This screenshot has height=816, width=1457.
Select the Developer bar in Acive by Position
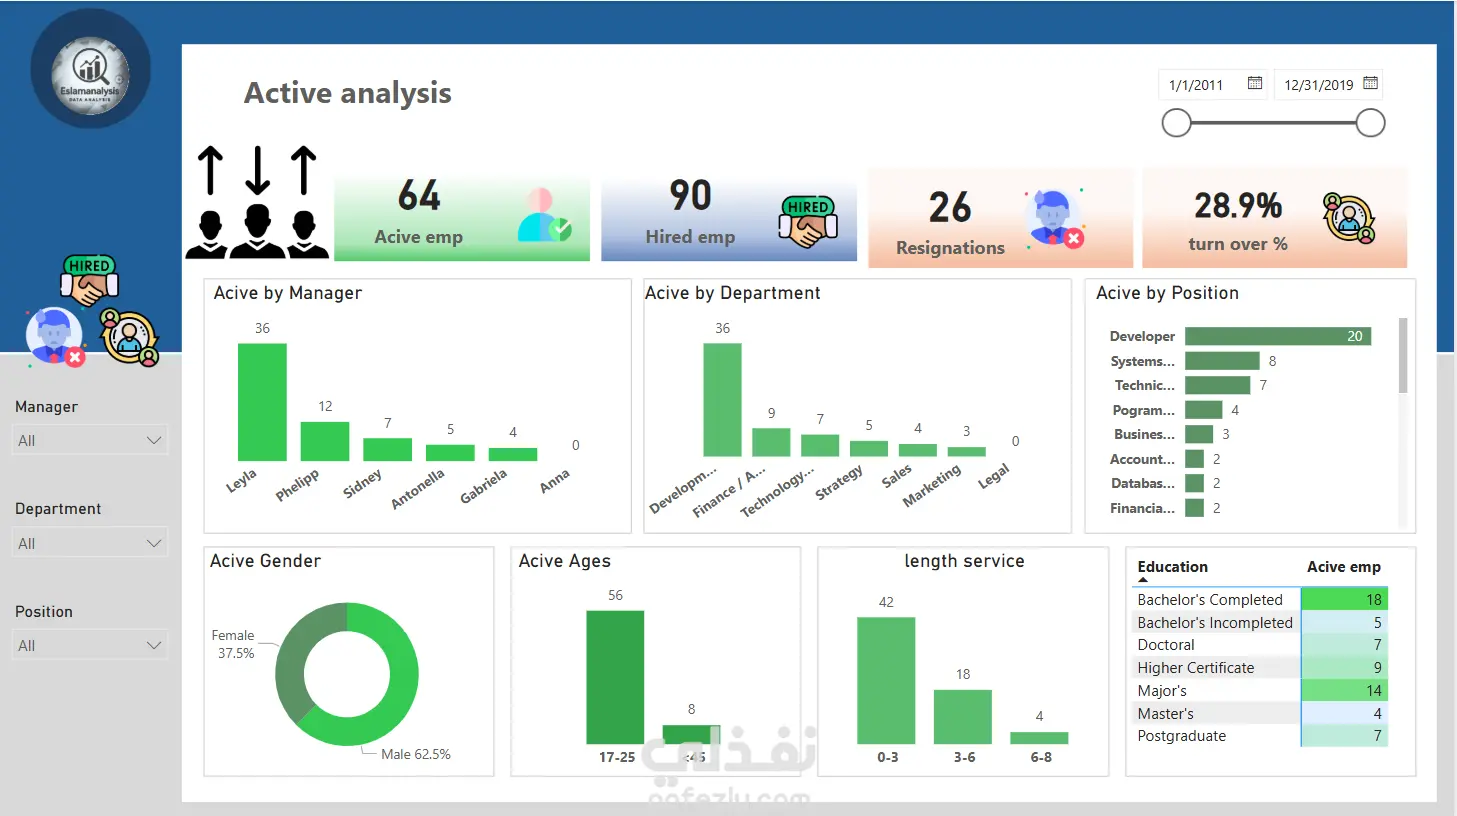coord(1278,336)
